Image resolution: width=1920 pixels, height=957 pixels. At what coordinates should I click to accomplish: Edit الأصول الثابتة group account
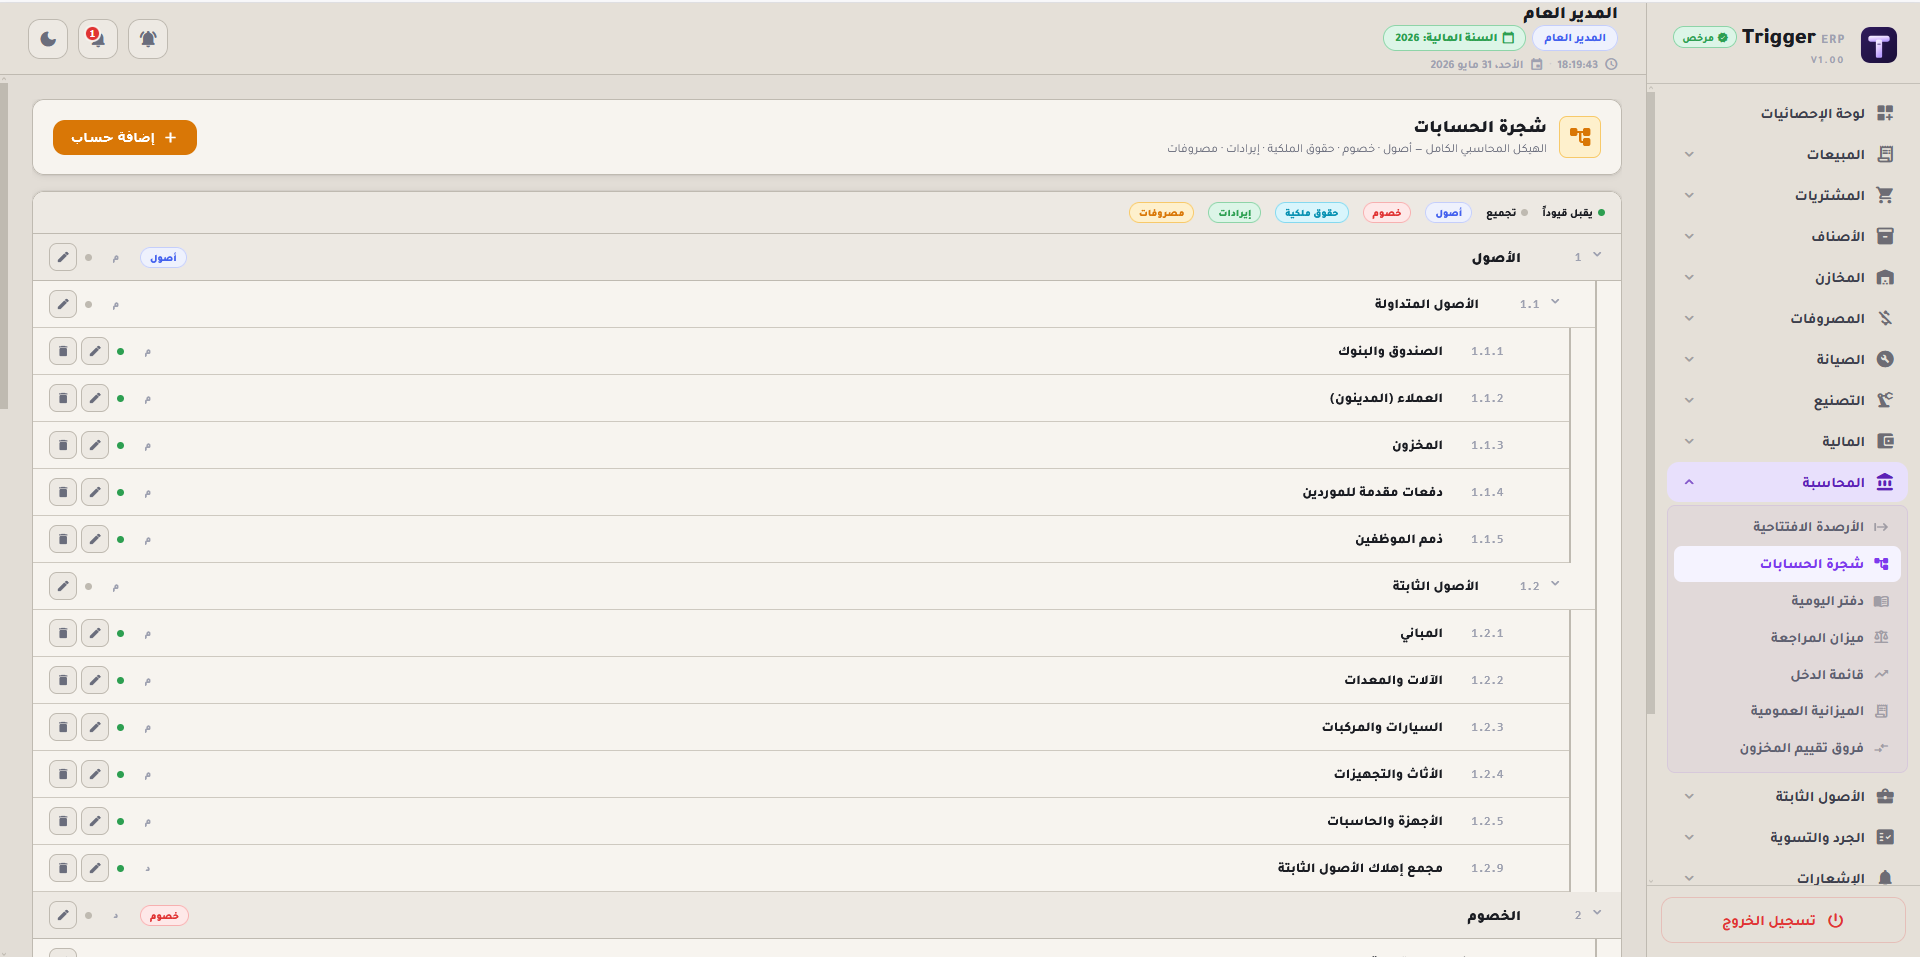63,586
